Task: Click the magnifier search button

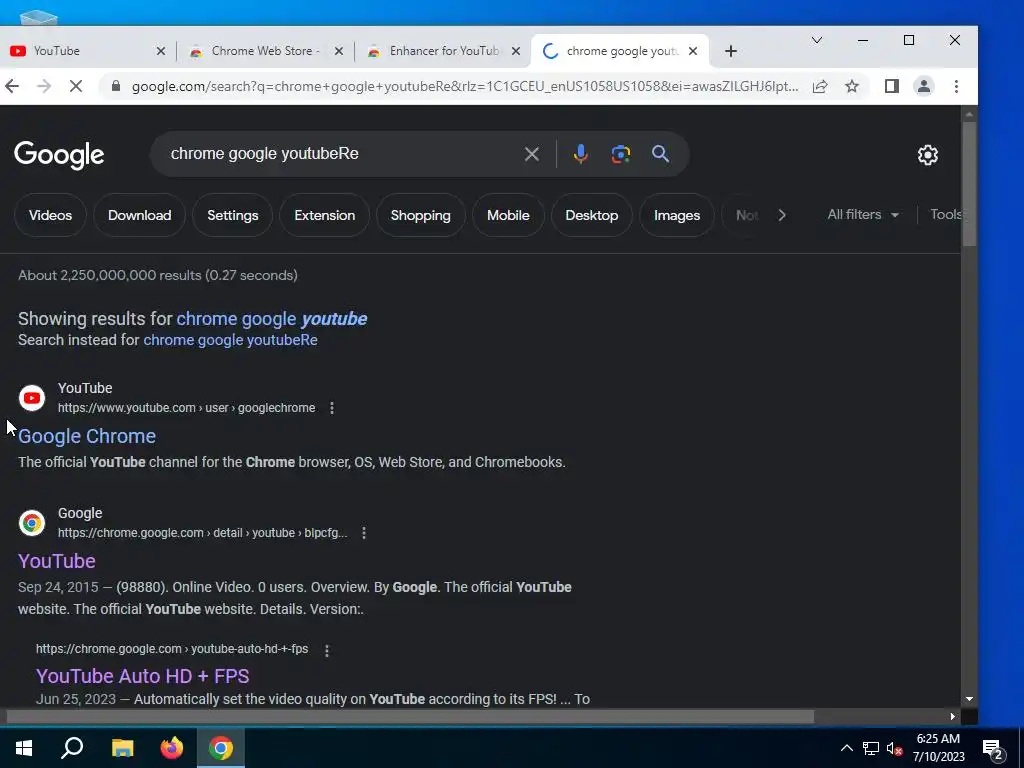Action: pyautogui.click(x=660, y=154)
